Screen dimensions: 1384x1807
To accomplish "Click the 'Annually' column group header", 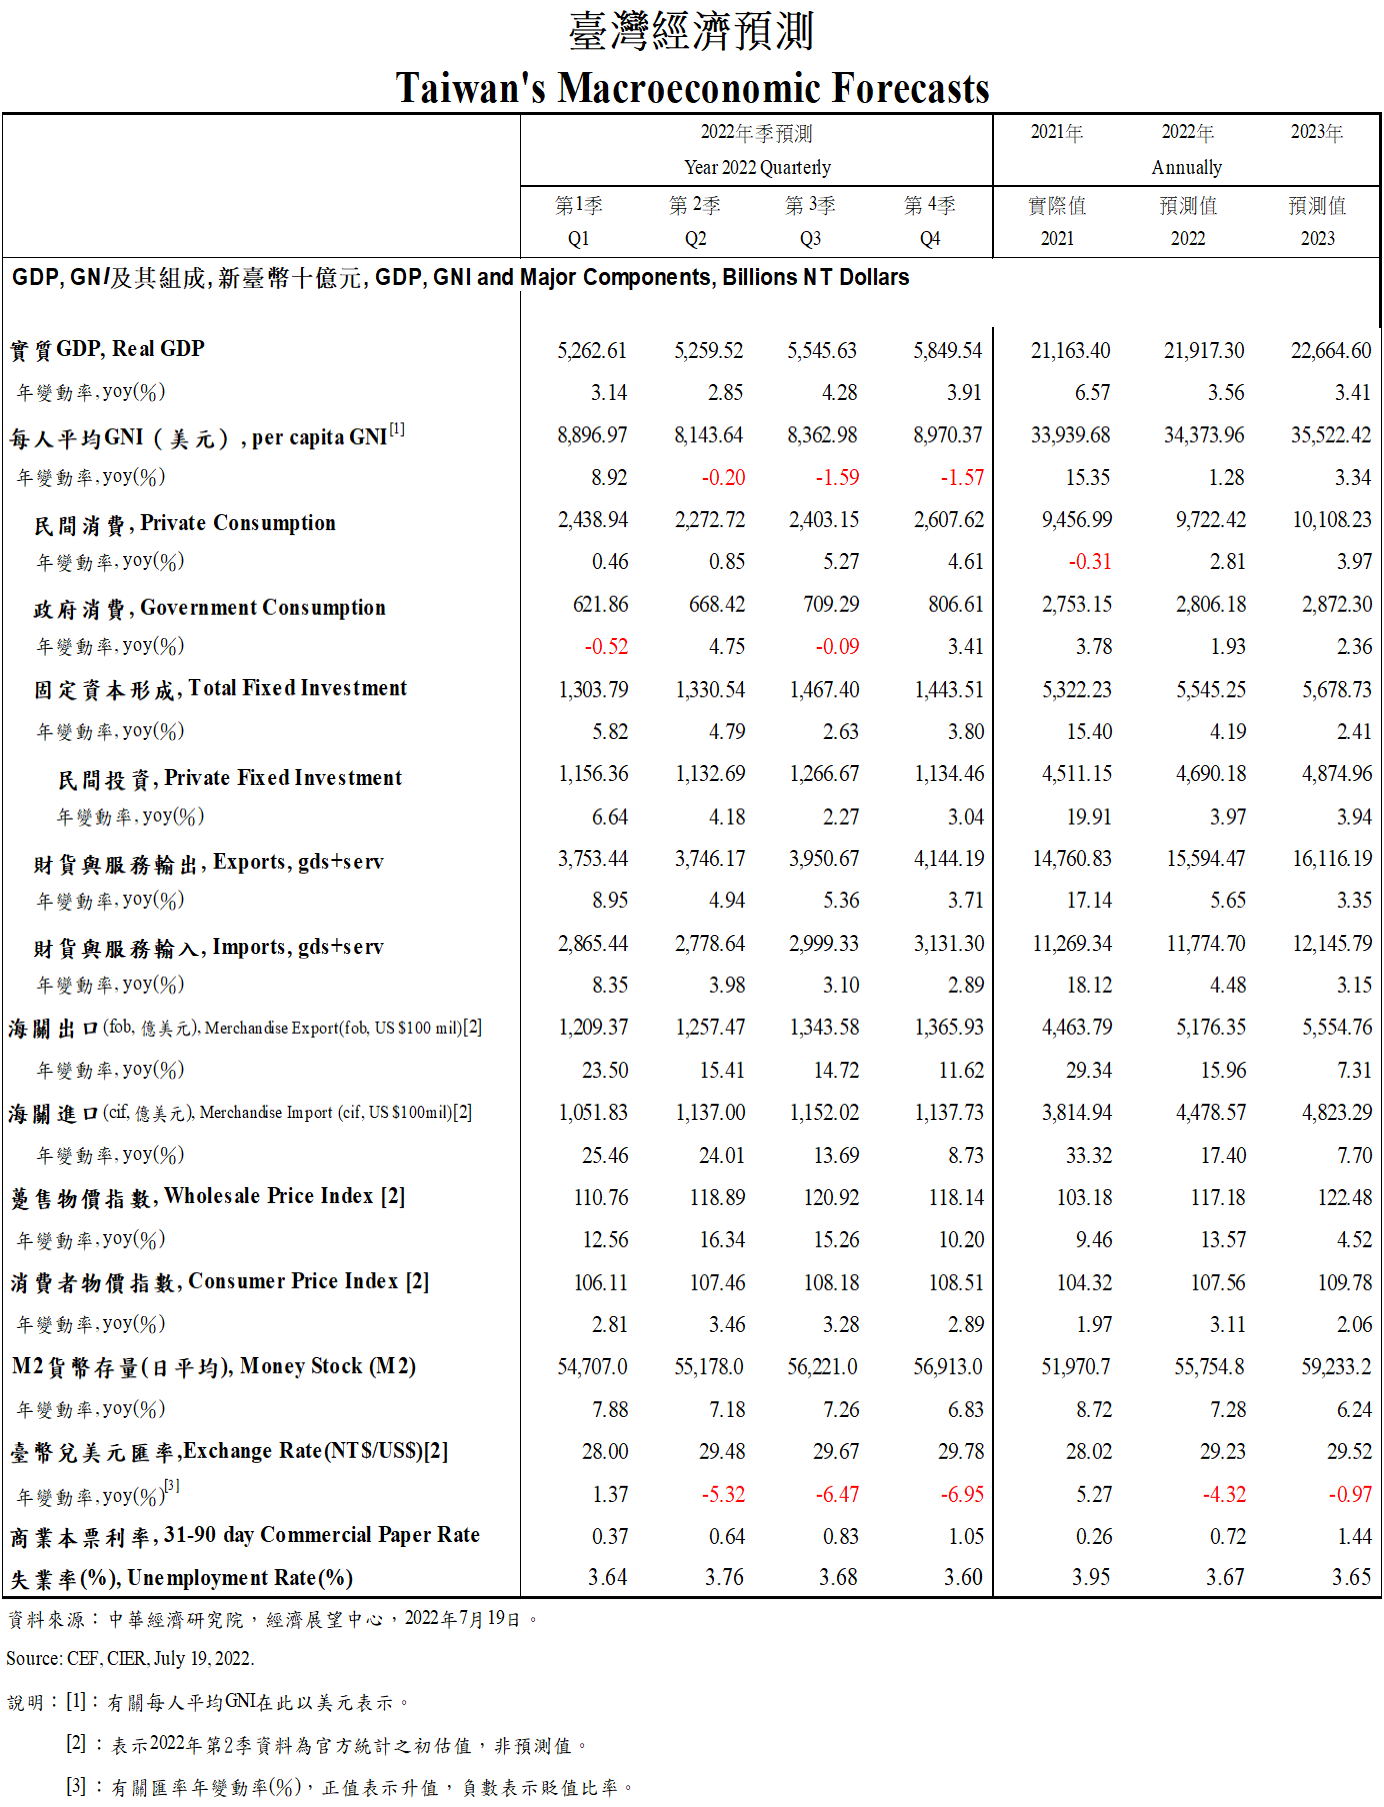I will point(1187,167).
